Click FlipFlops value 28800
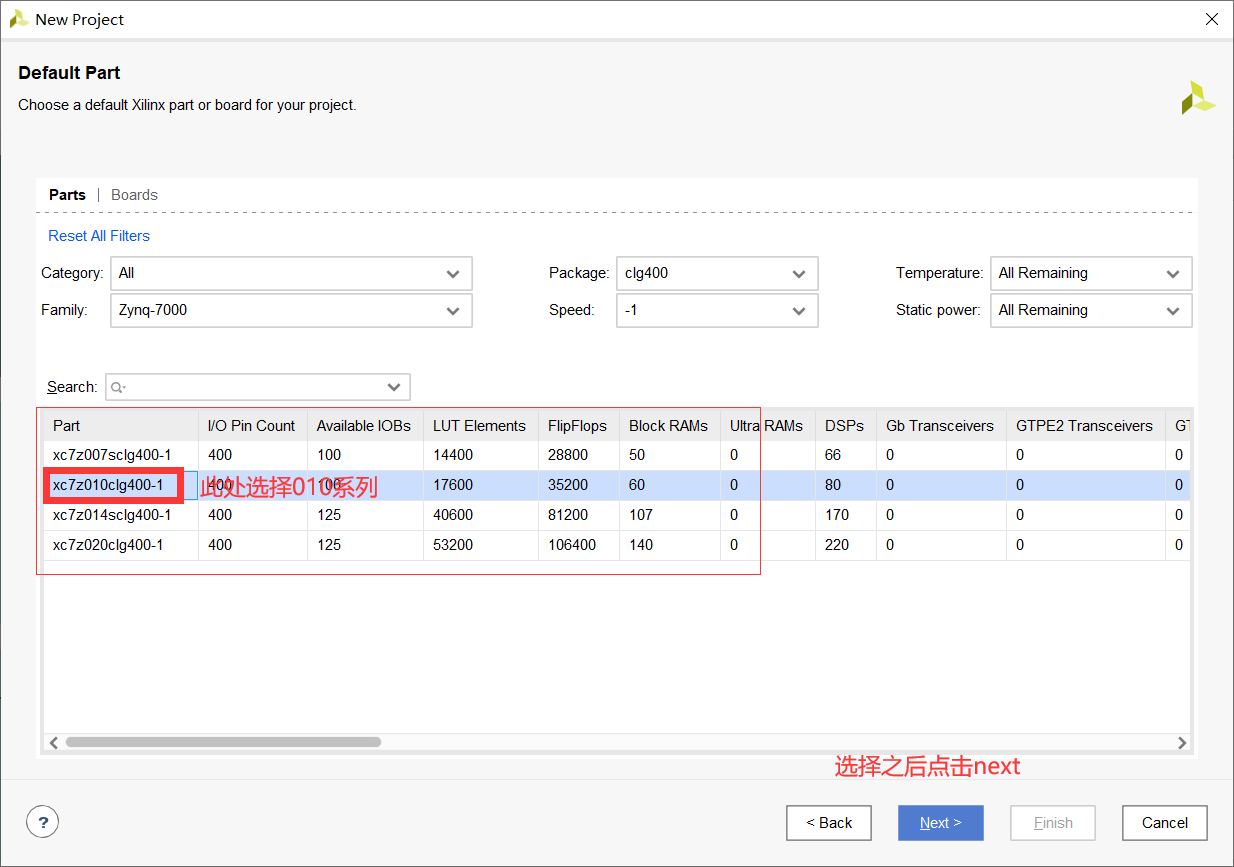 click(x=568, y=455)
